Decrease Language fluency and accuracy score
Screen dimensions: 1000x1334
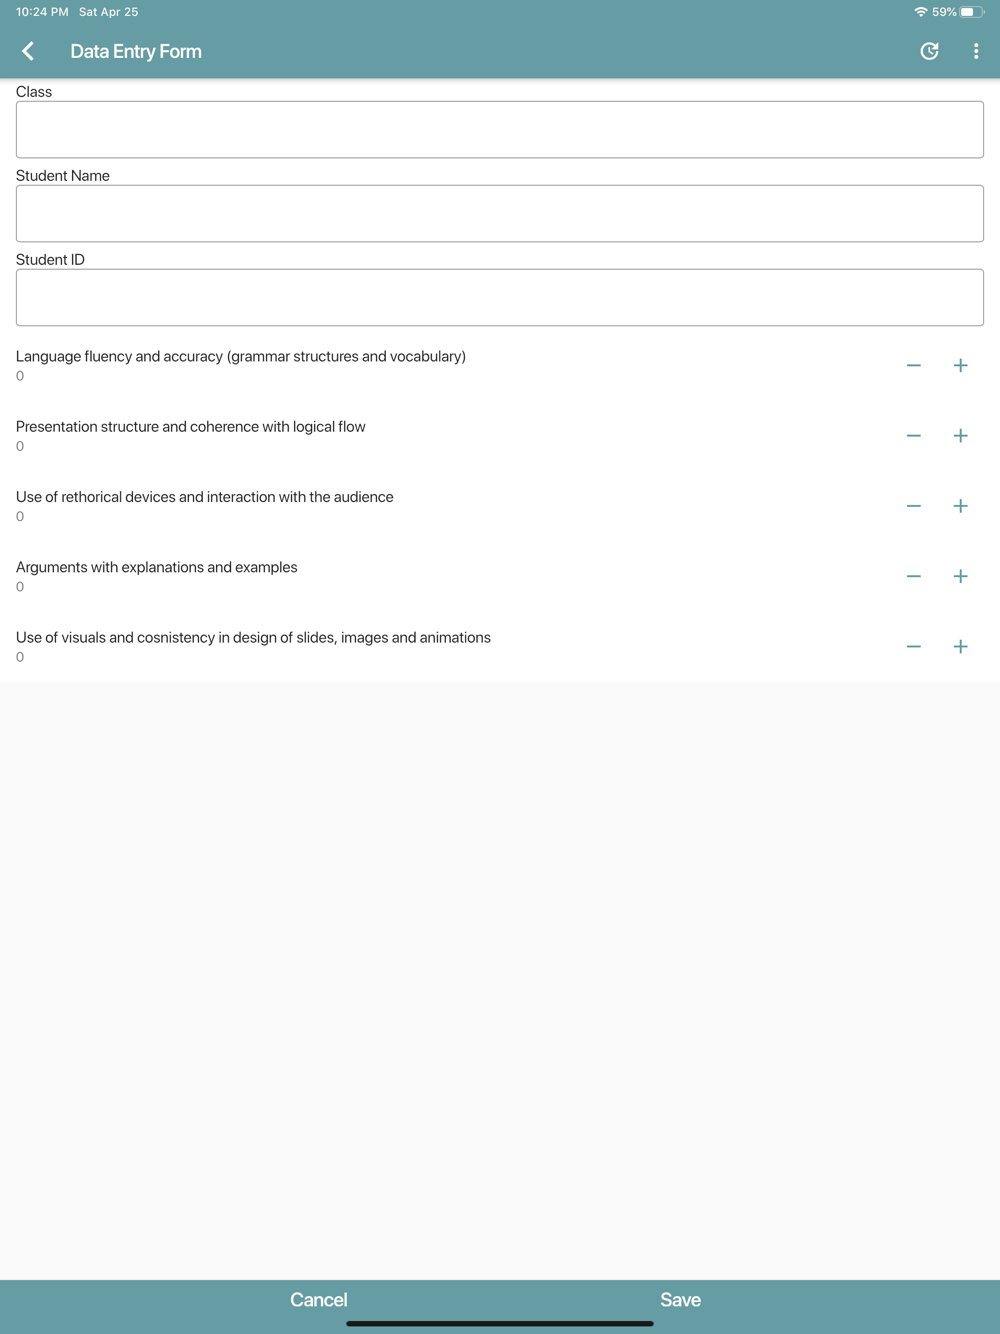click(x=913, y=366)
